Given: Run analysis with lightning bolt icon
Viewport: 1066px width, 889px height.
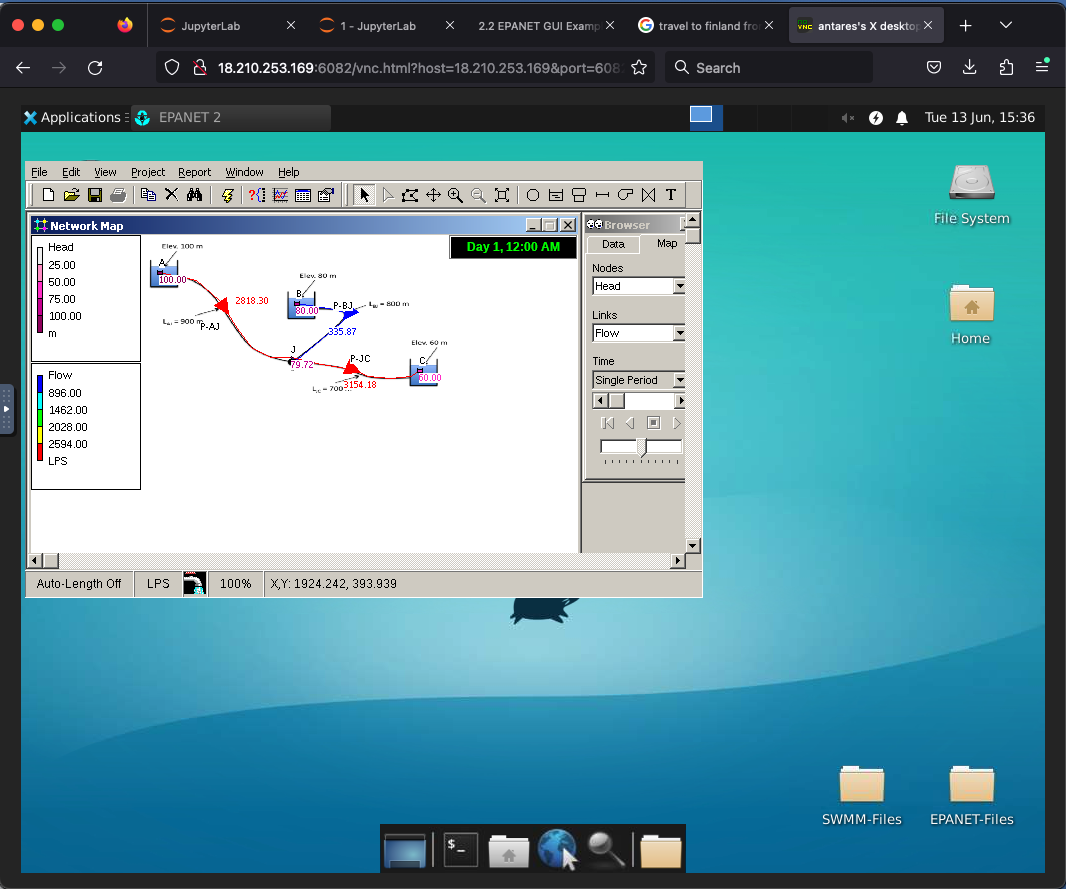Looking at the screenshot, I should [x=227, y=195].
